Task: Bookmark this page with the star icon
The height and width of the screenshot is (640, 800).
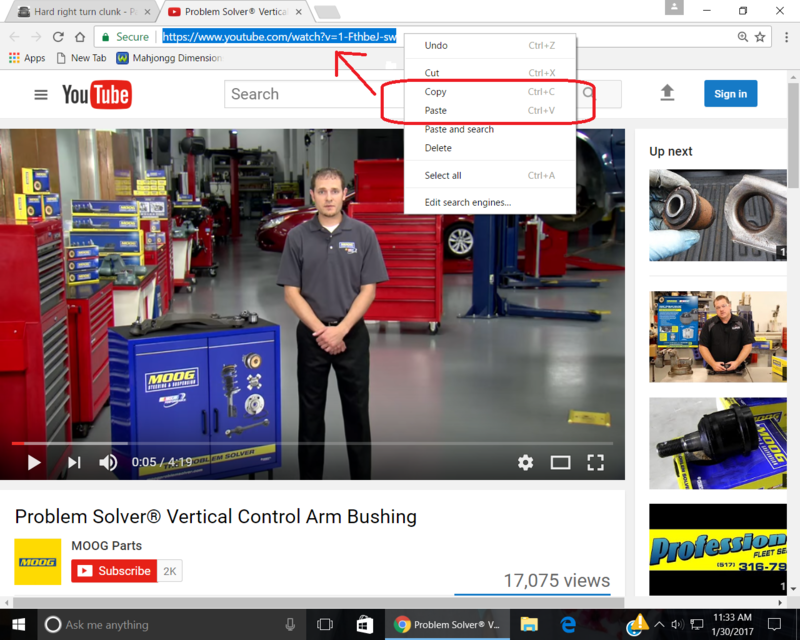Action: pos(760,37)
